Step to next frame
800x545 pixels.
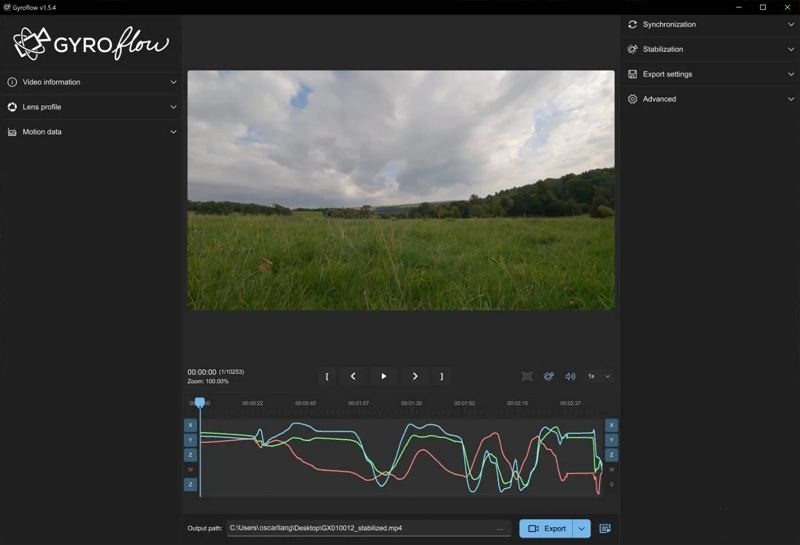click(x=415, y=377)
